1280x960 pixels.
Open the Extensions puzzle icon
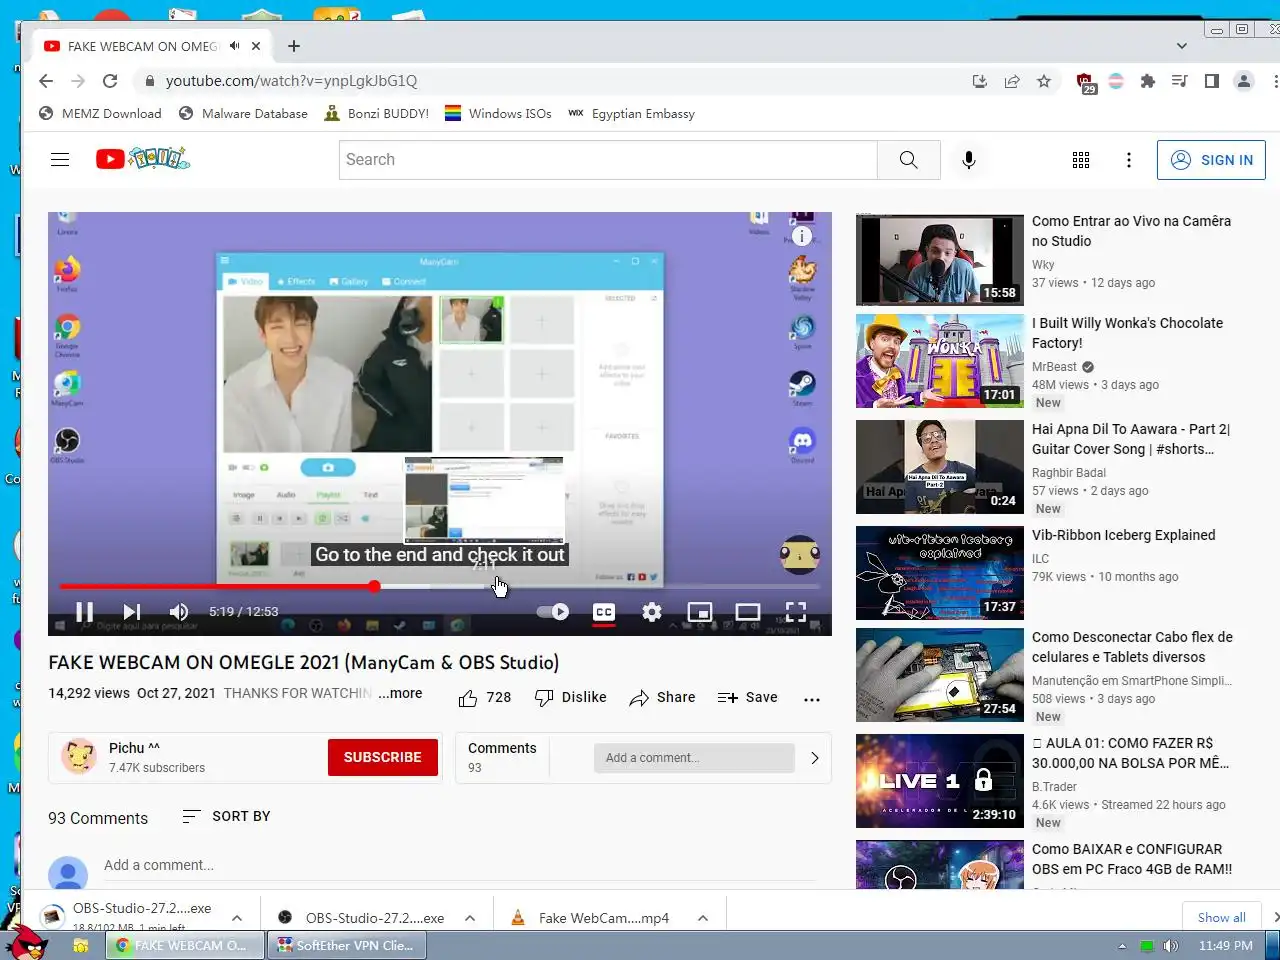point(1148,81)
